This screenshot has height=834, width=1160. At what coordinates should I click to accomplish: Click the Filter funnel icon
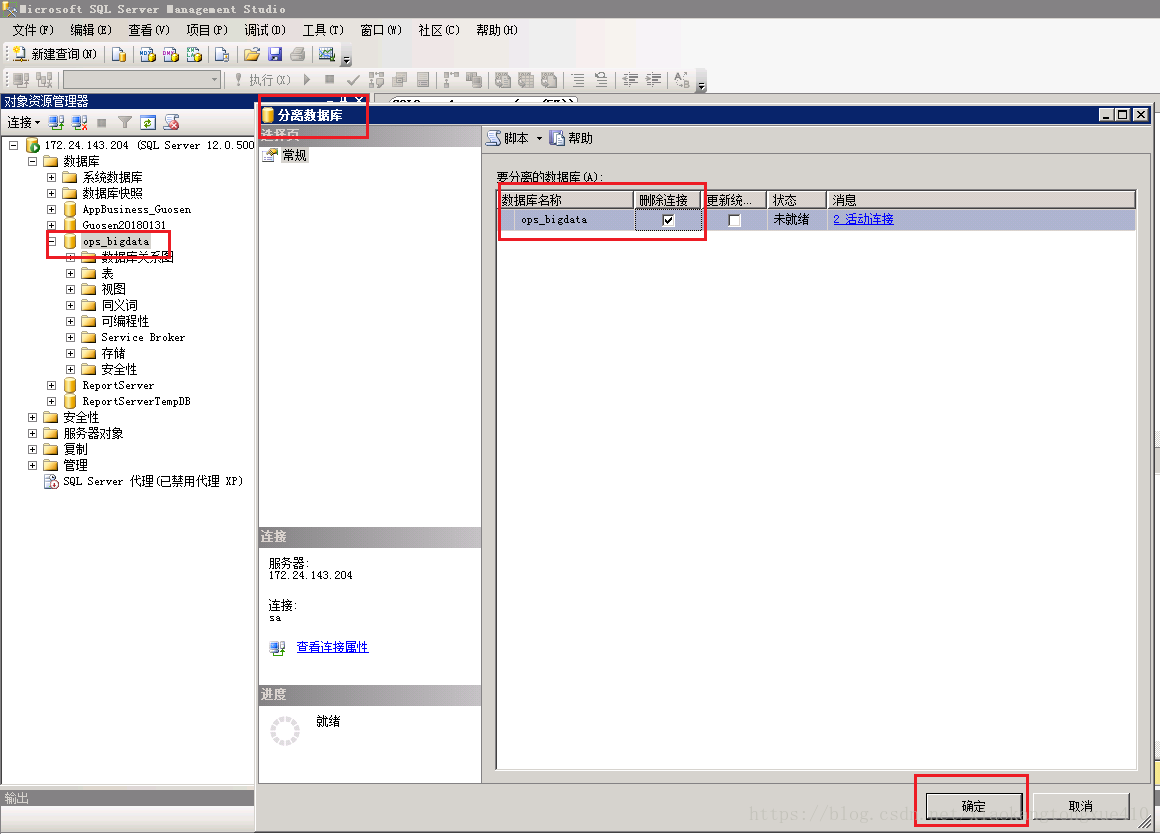125,122
